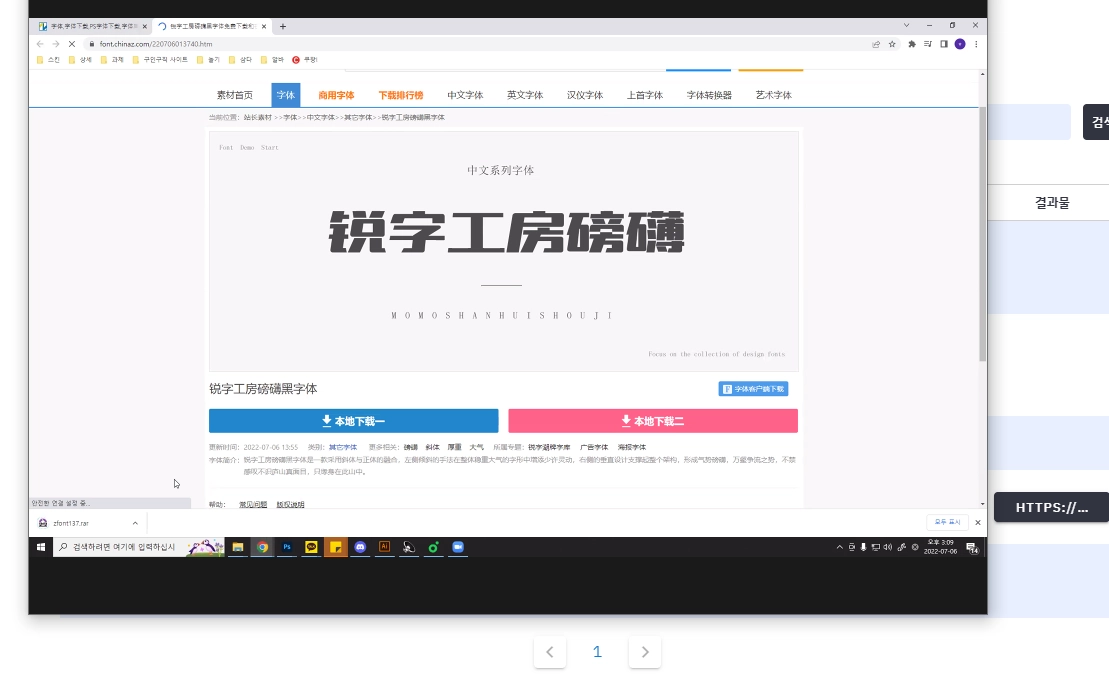Open the 常见问题 help link
Viewport: 1109px width, 681px height.
(253, 504)
